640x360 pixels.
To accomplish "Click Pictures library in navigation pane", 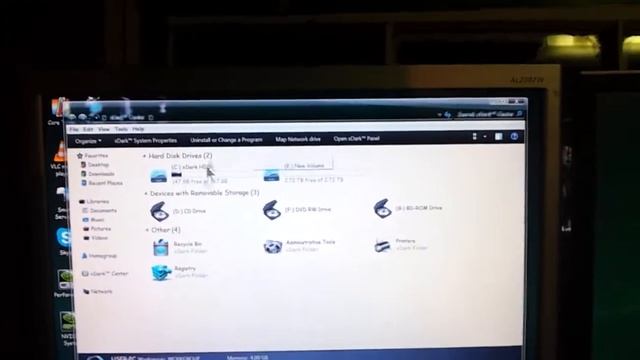I will (100, 229).
